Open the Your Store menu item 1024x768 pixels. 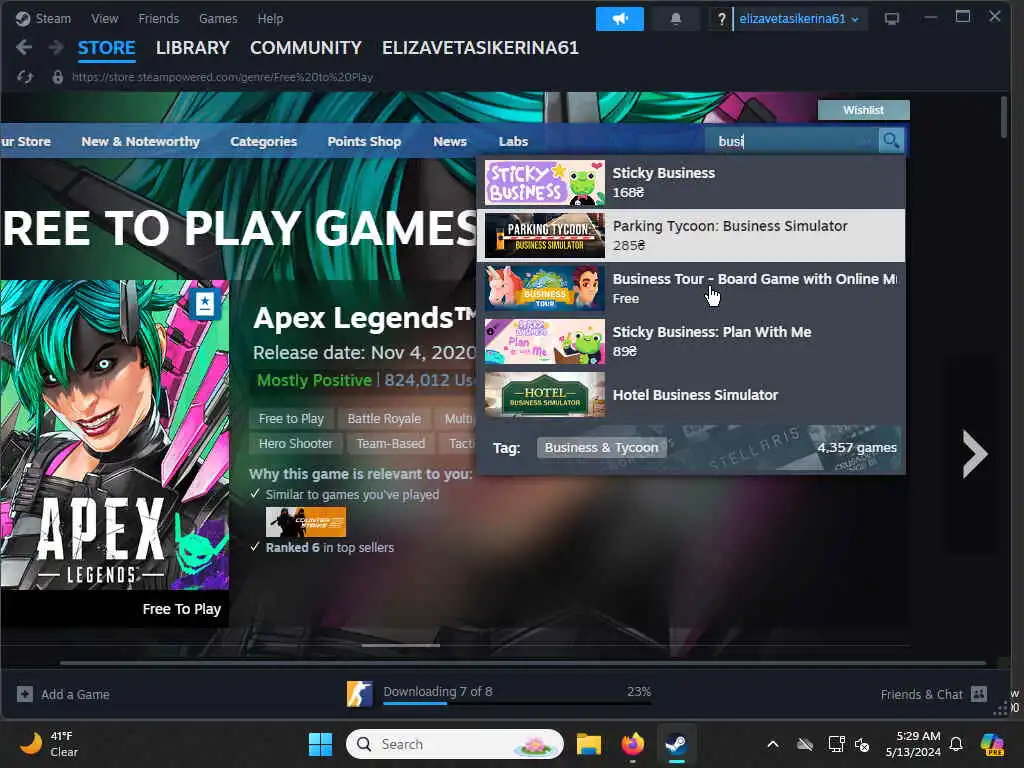(x=25, y=141)
